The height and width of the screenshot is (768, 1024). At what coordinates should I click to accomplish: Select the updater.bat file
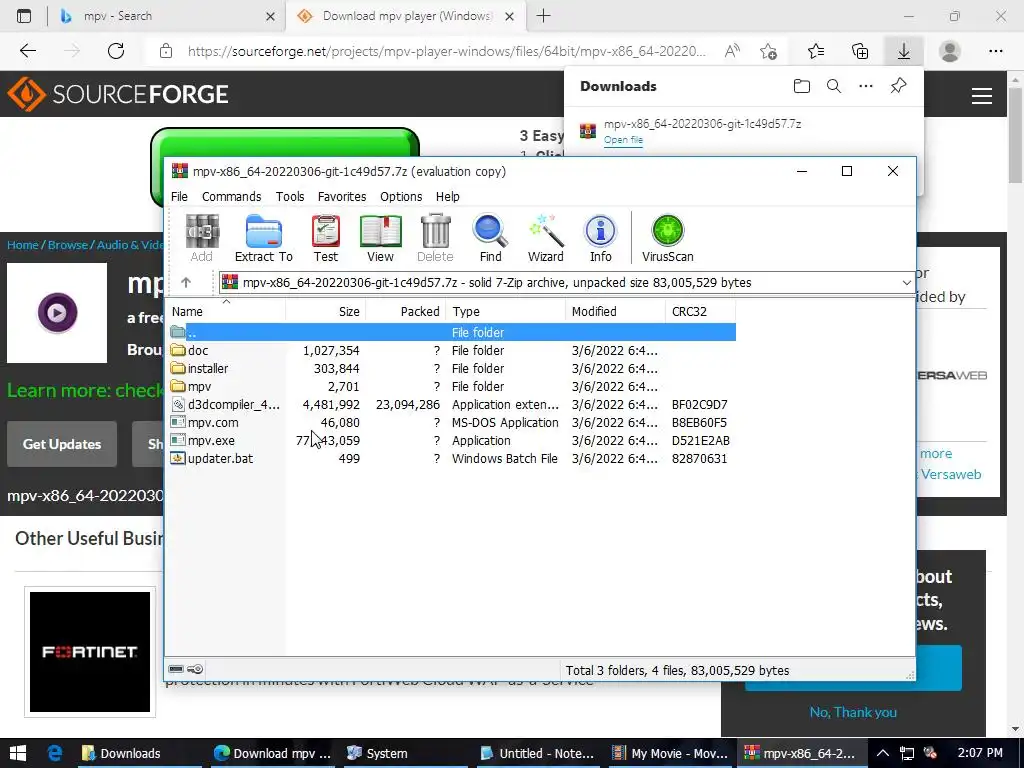pyautogui.click(x=452, y=458)
